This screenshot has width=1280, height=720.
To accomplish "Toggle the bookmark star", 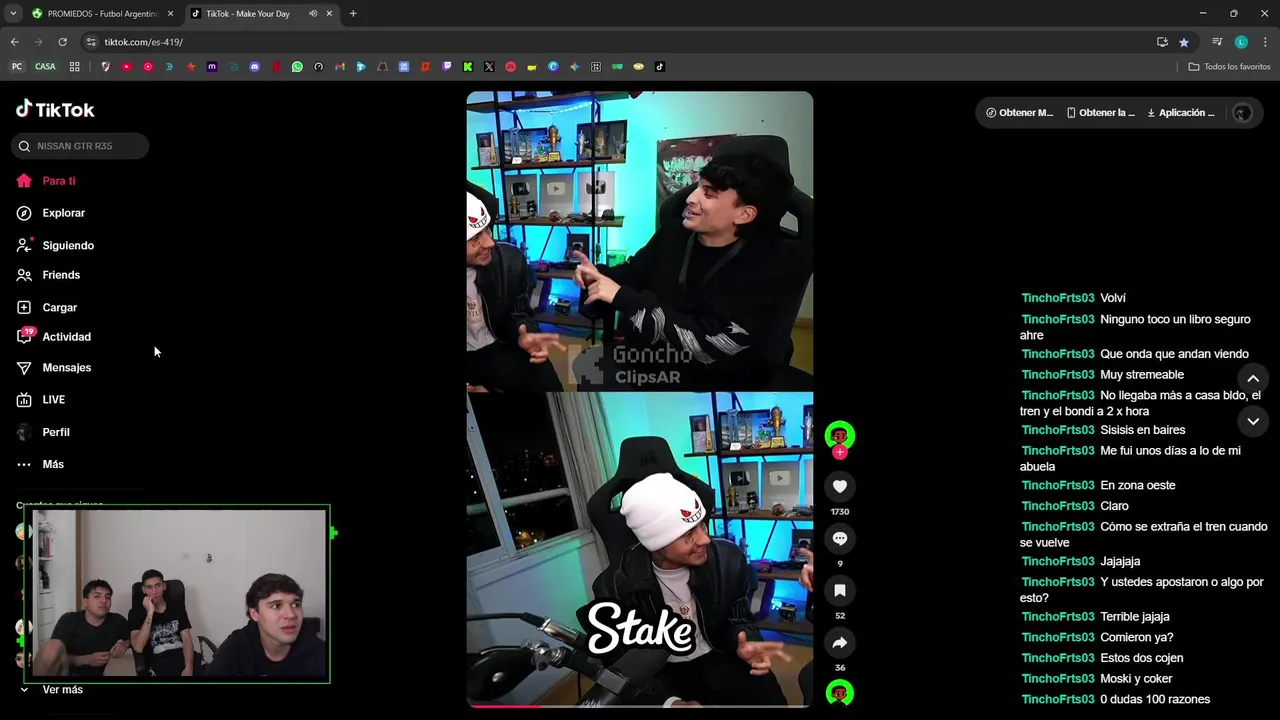I will (x=1184, y=42).
